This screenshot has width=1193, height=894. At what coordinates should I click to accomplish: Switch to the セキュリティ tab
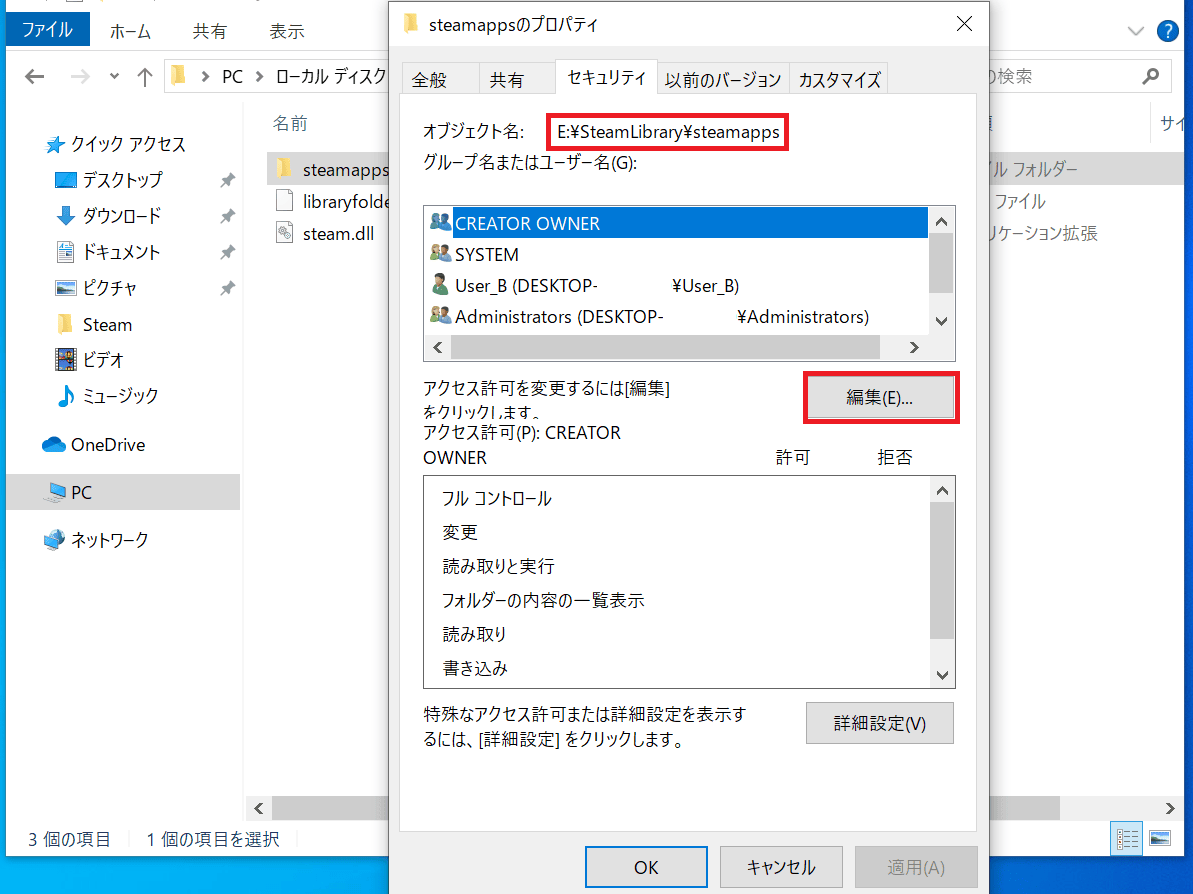point(606,77)
